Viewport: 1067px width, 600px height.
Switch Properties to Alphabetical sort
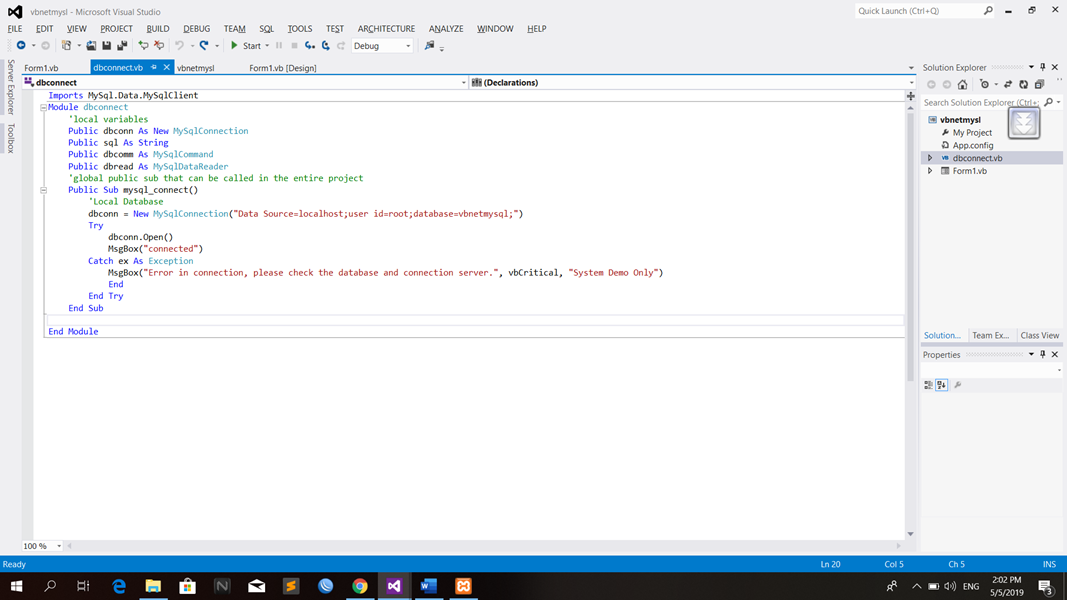click(x=942, y=385)
